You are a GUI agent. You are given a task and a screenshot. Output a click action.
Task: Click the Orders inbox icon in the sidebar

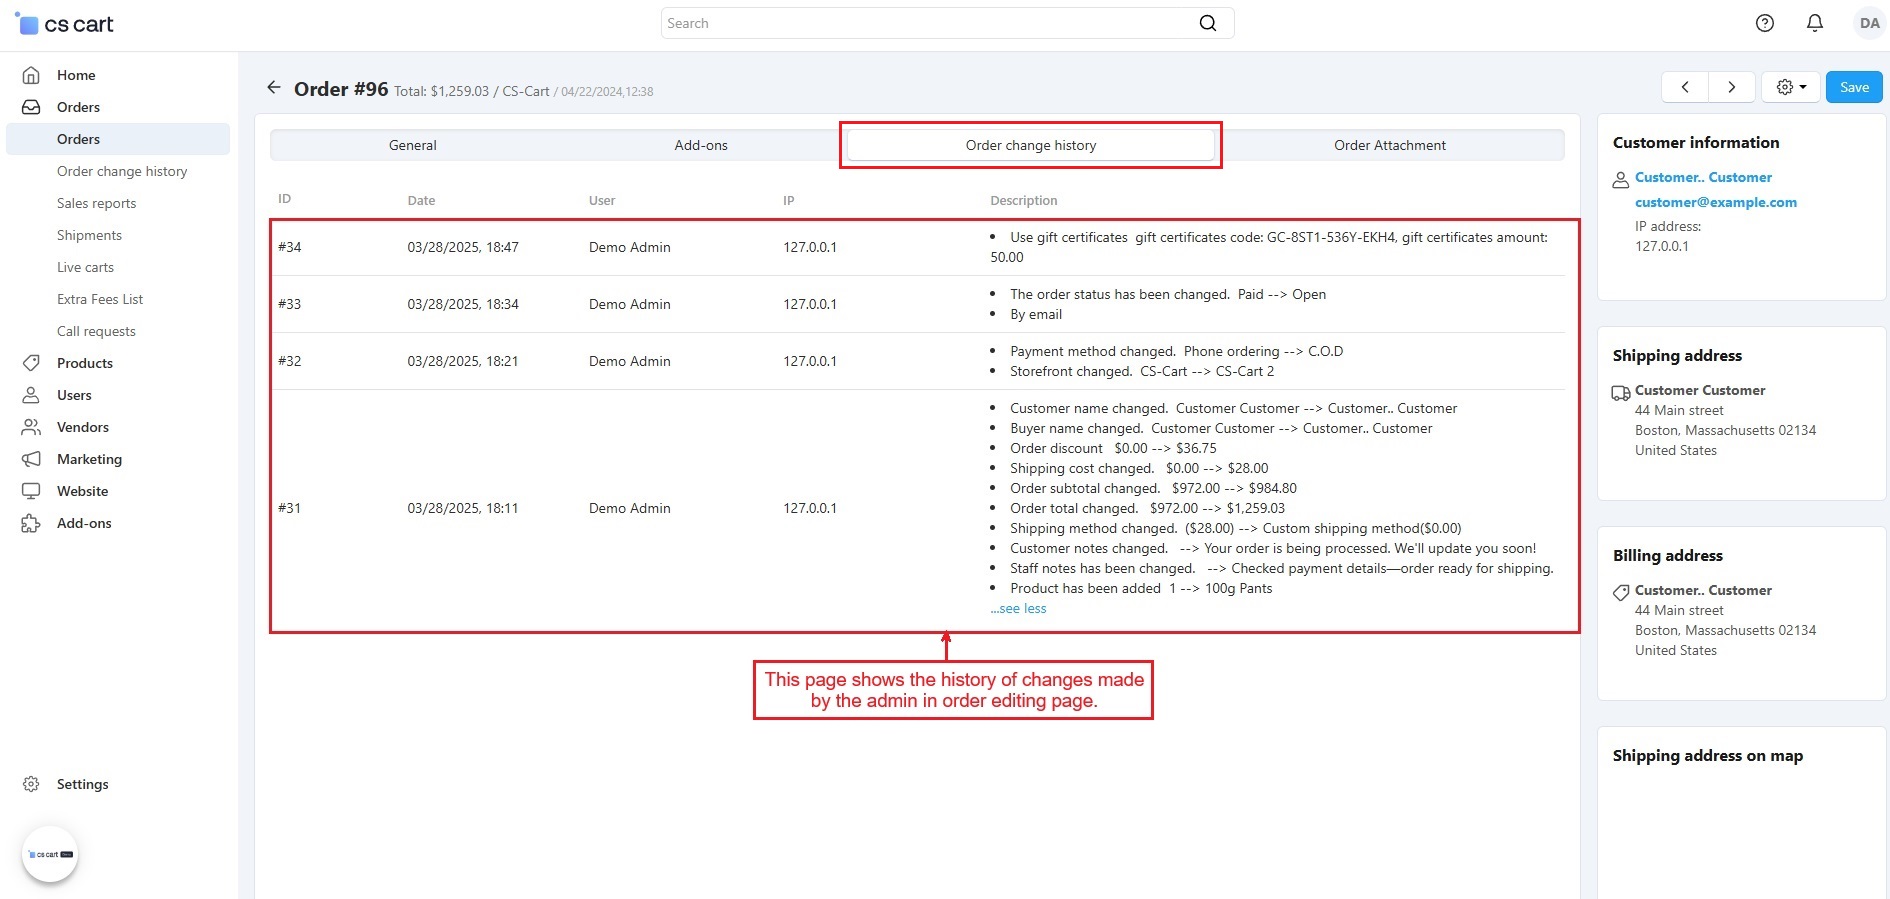click(x=31, y=107)
